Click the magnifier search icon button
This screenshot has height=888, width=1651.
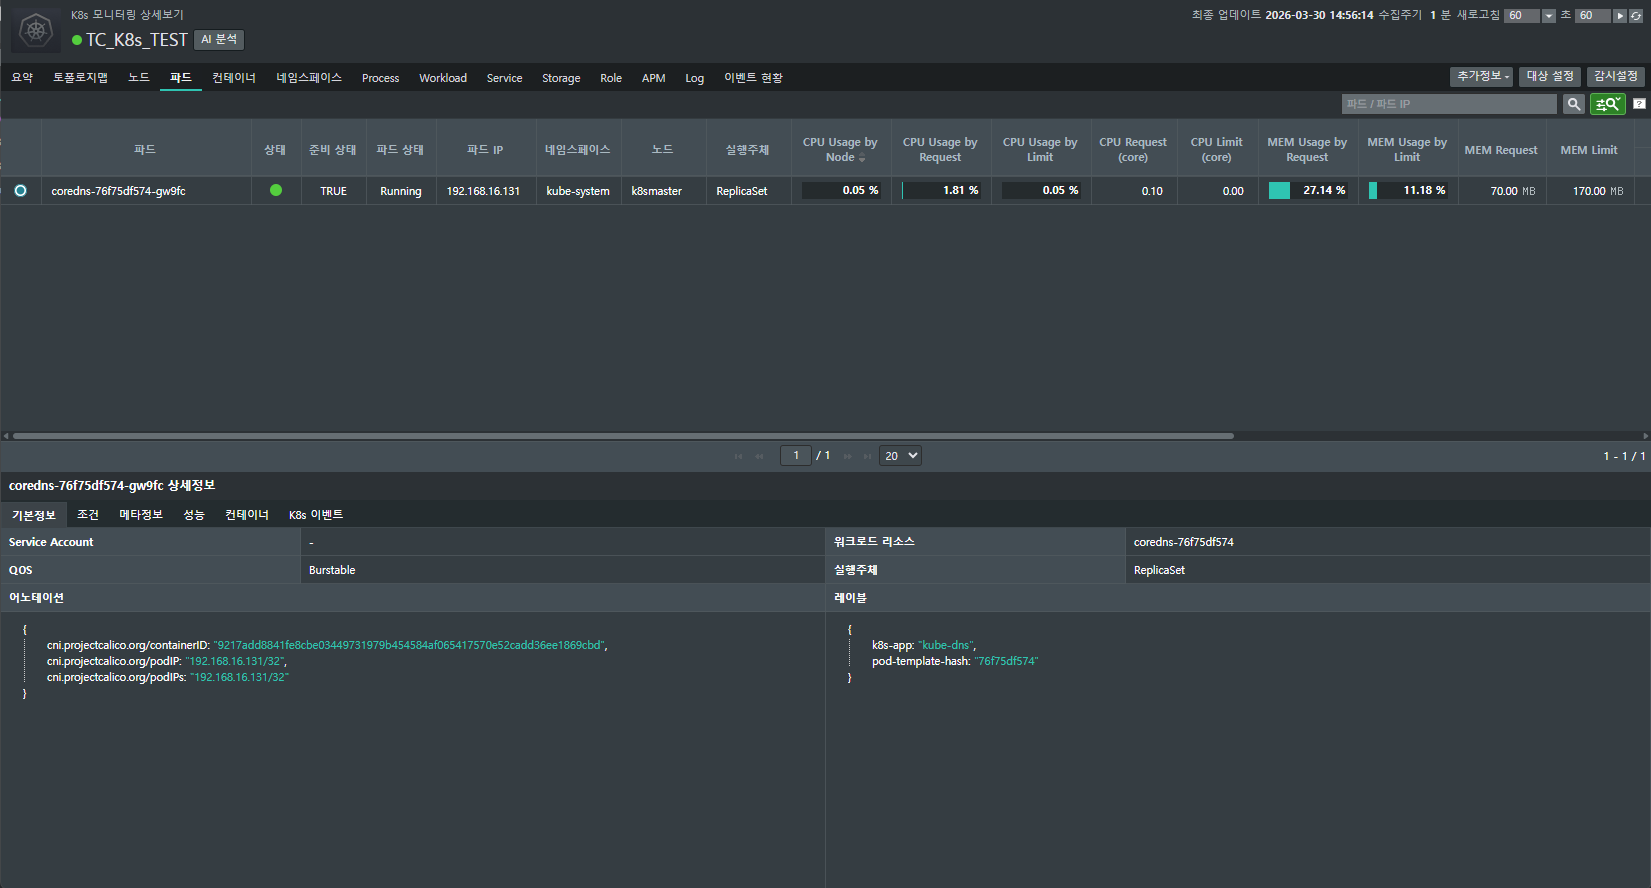click(1574, 104)
